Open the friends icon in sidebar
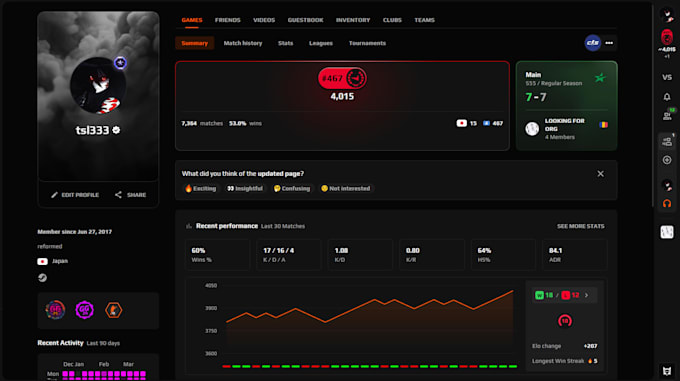 pos(667,116)
